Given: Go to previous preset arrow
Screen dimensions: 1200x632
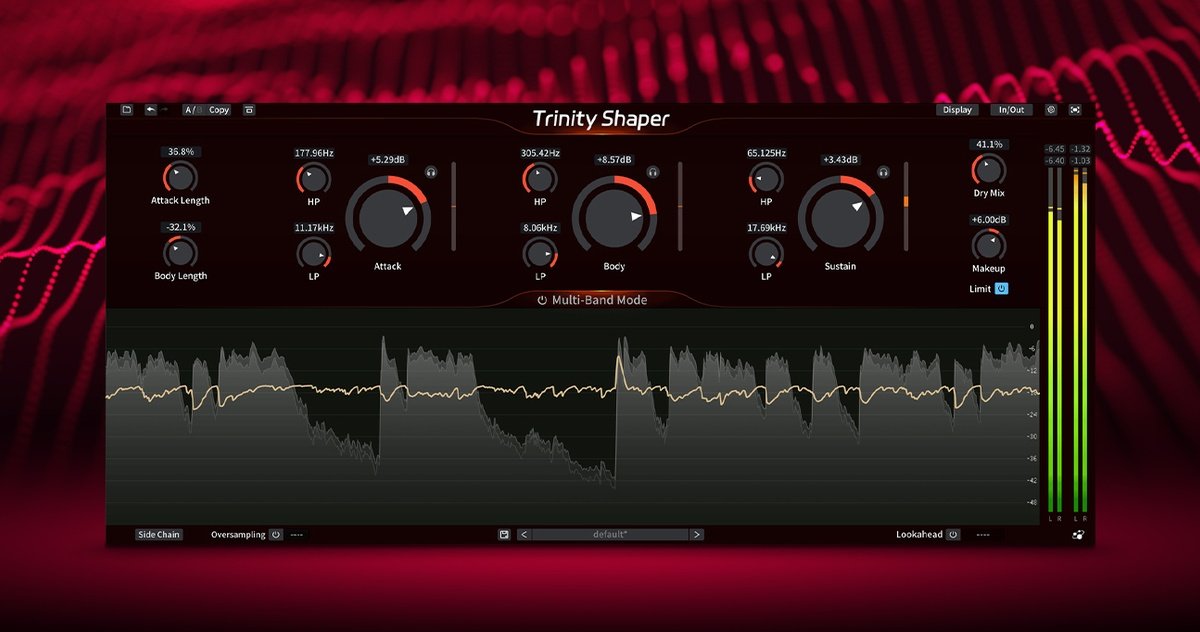Looking at the screenshot, I should pos(523,534).
